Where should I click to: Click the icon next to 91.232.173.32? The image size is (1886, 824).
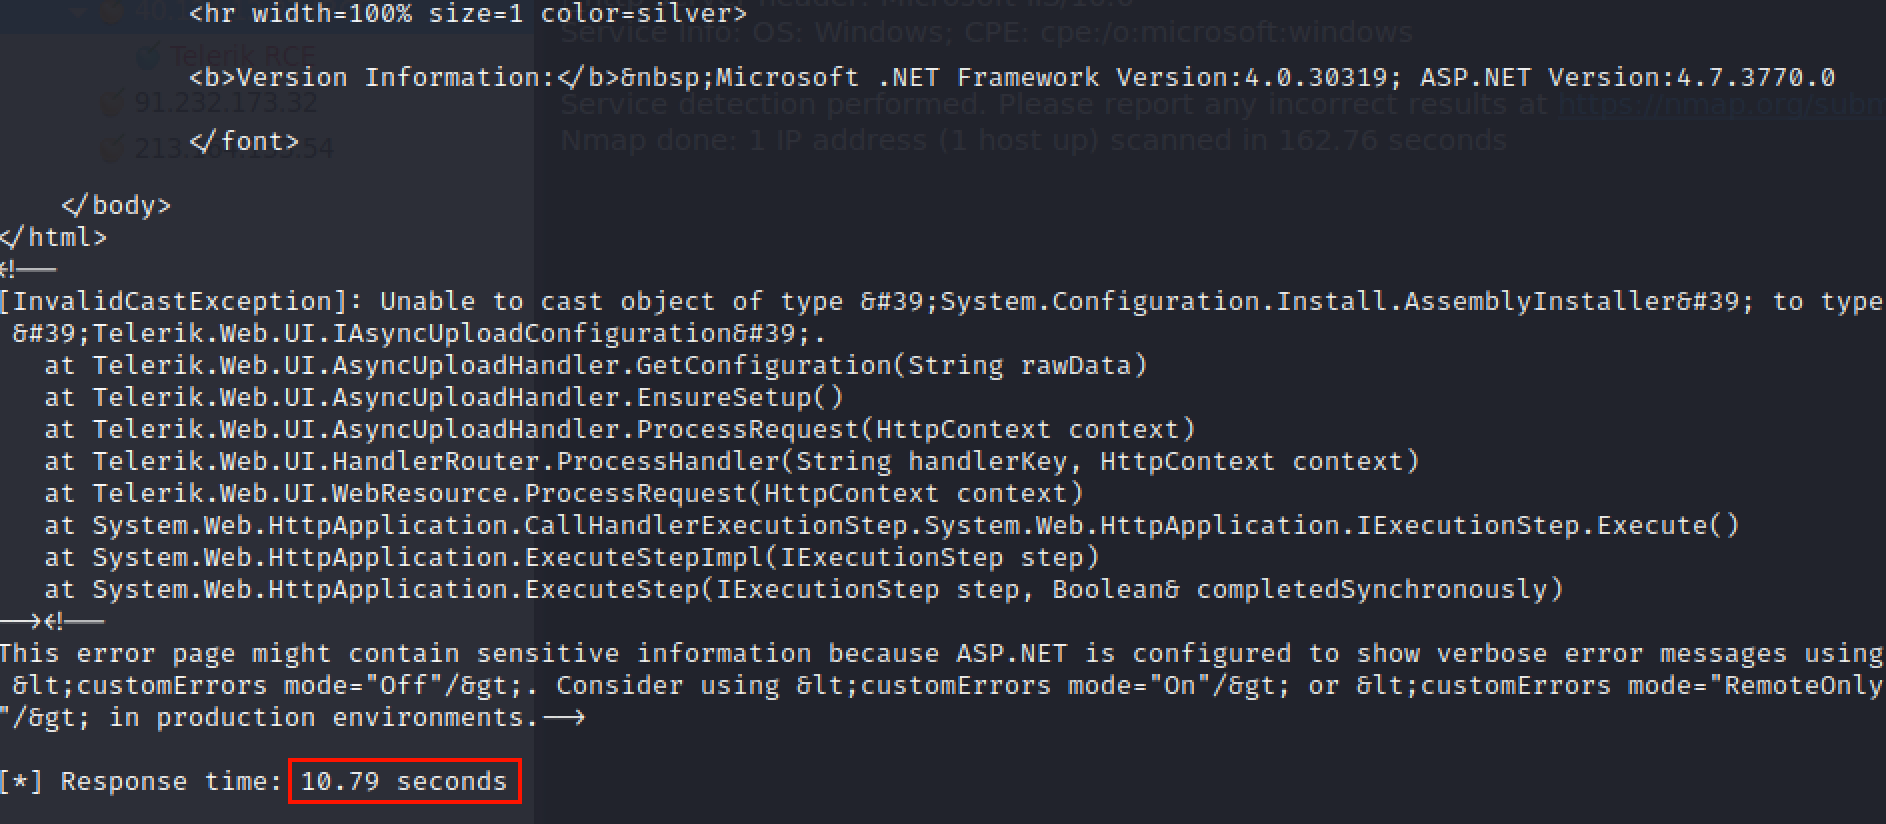(112, 102)
